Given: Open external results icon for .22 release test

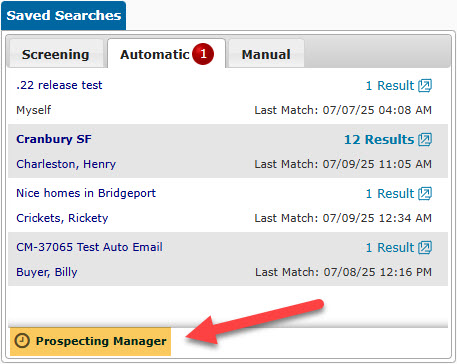Looking at the screenshot, I should (425, 86).
